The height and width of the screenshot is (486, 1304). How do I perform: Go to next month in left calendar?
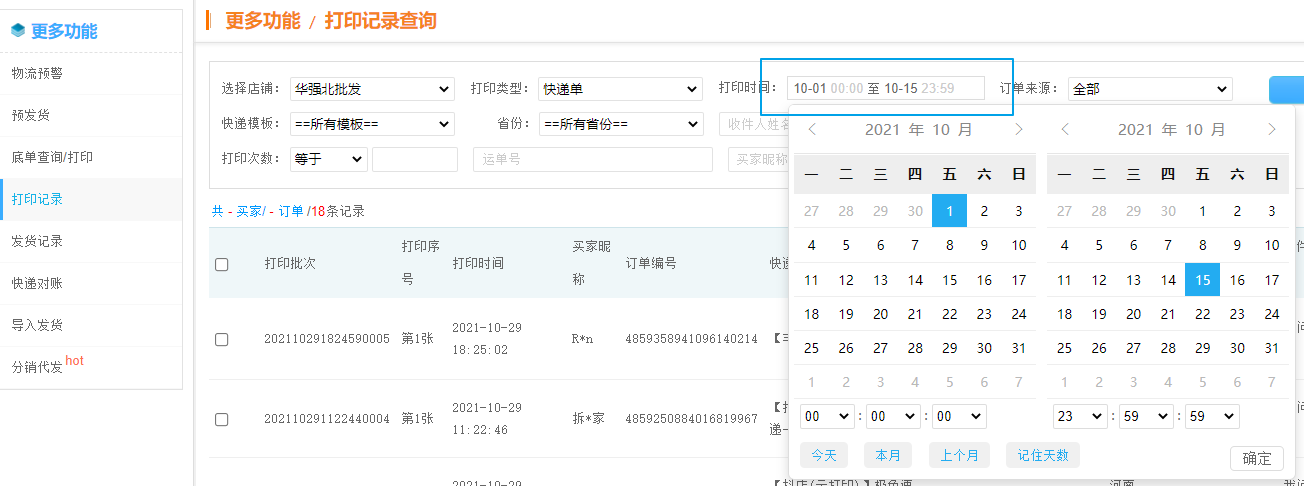tap(1018, 129)
